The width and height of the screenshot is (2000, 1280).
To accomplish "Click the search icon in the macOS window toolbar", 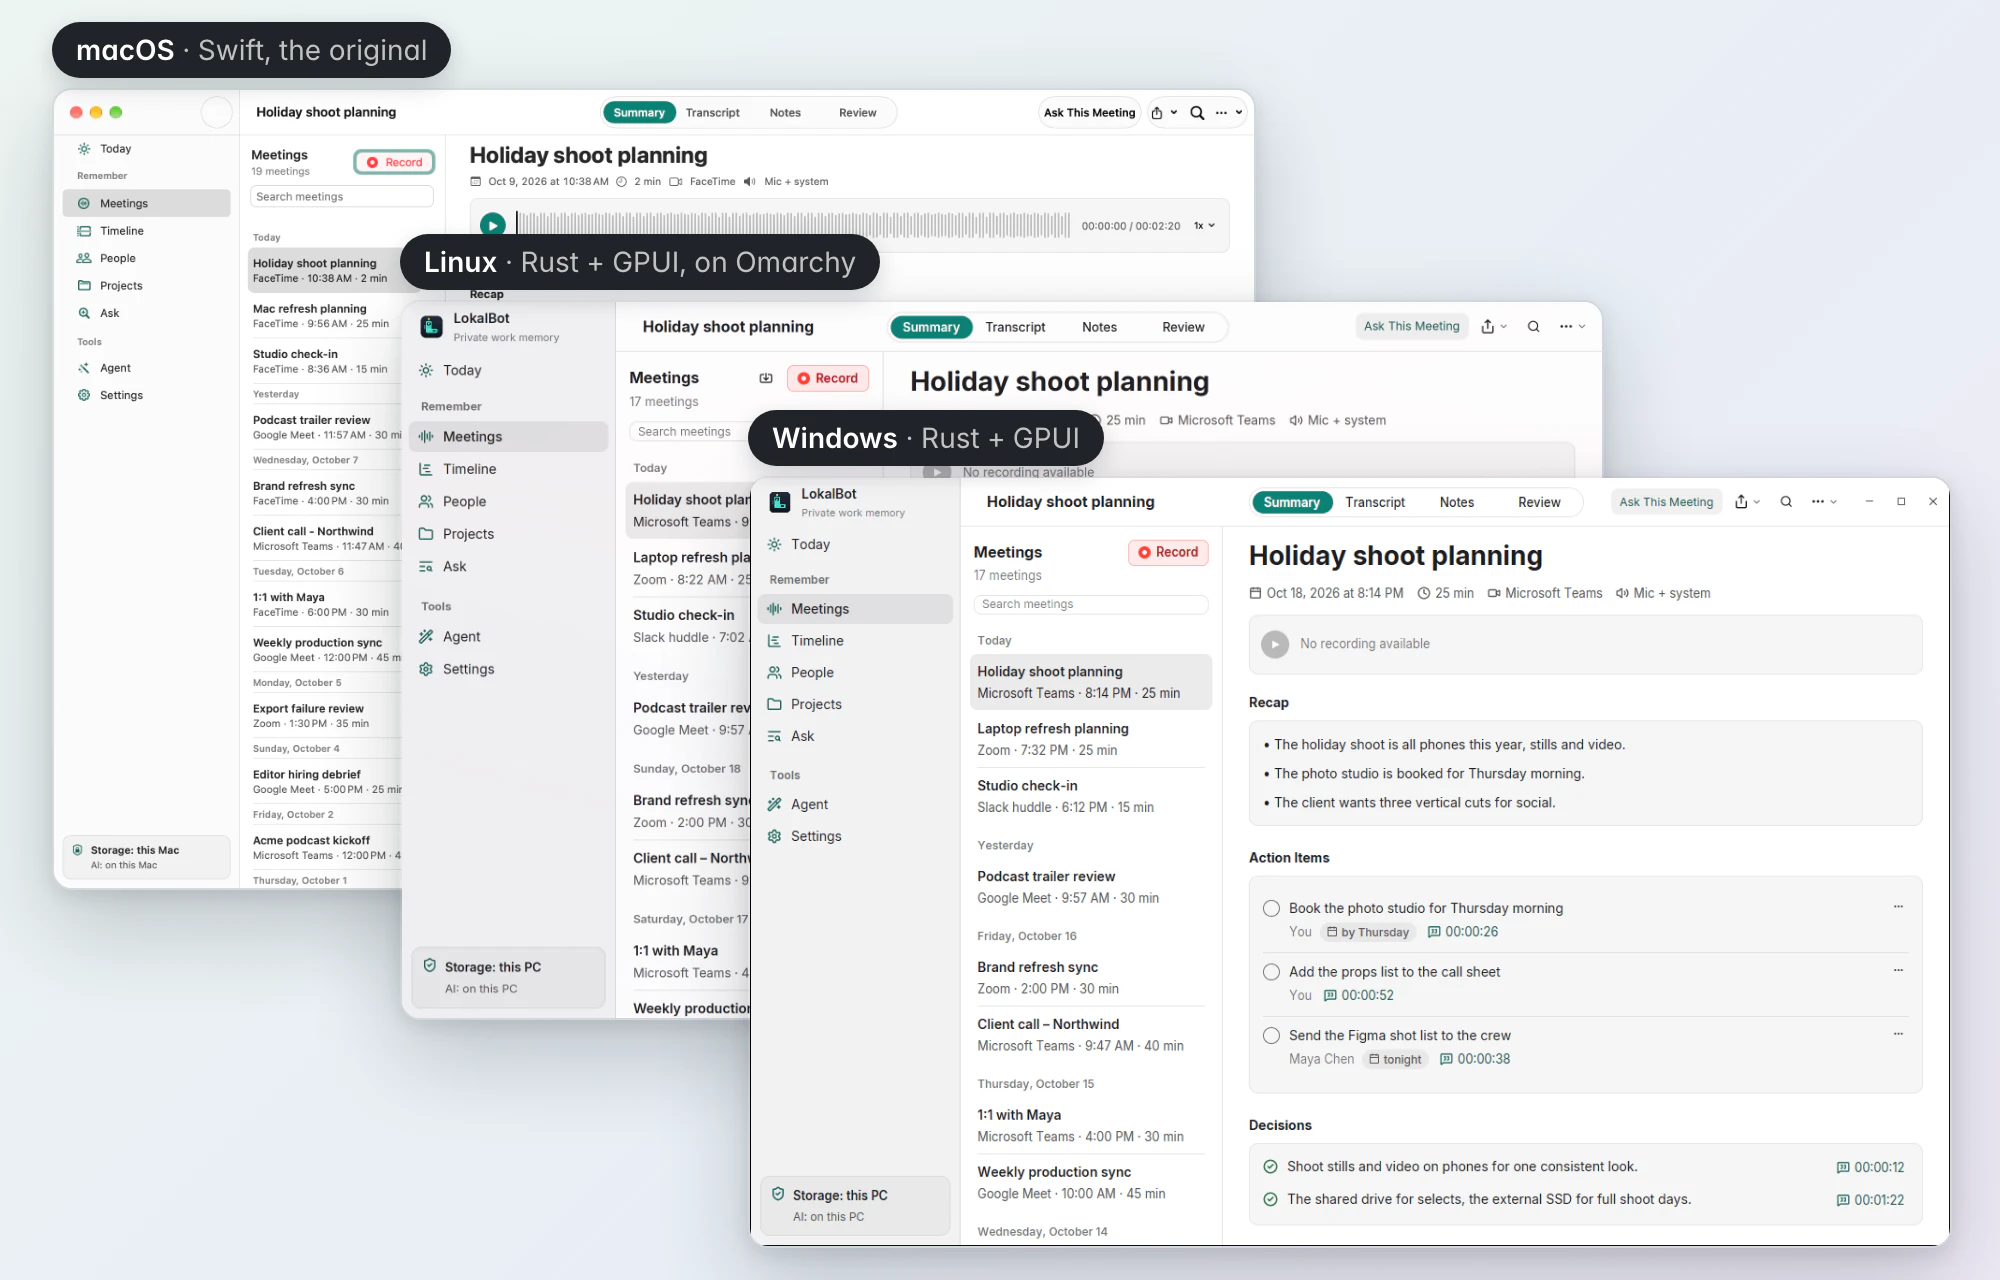I will tap(1197, 113).
